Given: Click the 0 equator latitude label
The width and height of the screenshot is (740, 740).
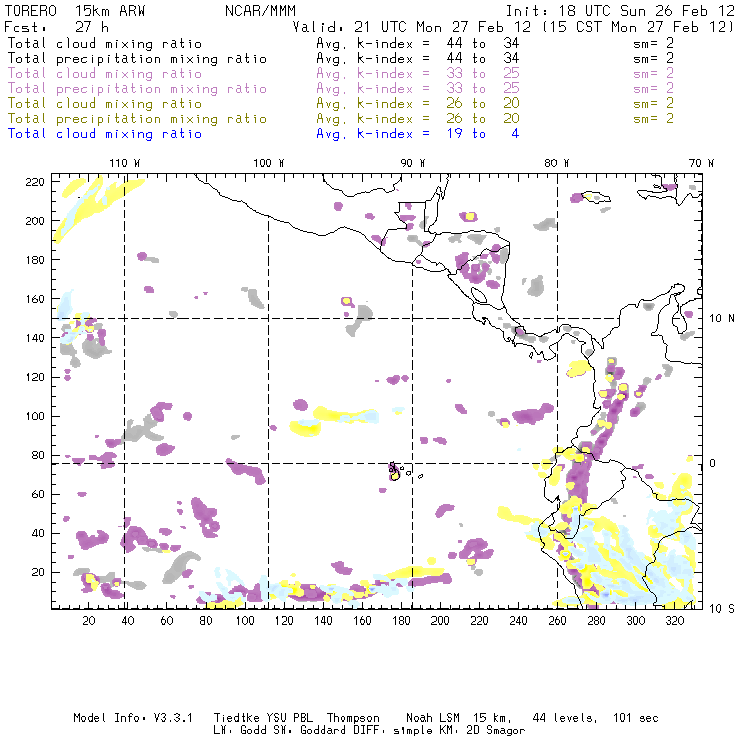Looking at the screenshot, I should tap(714, 463).
